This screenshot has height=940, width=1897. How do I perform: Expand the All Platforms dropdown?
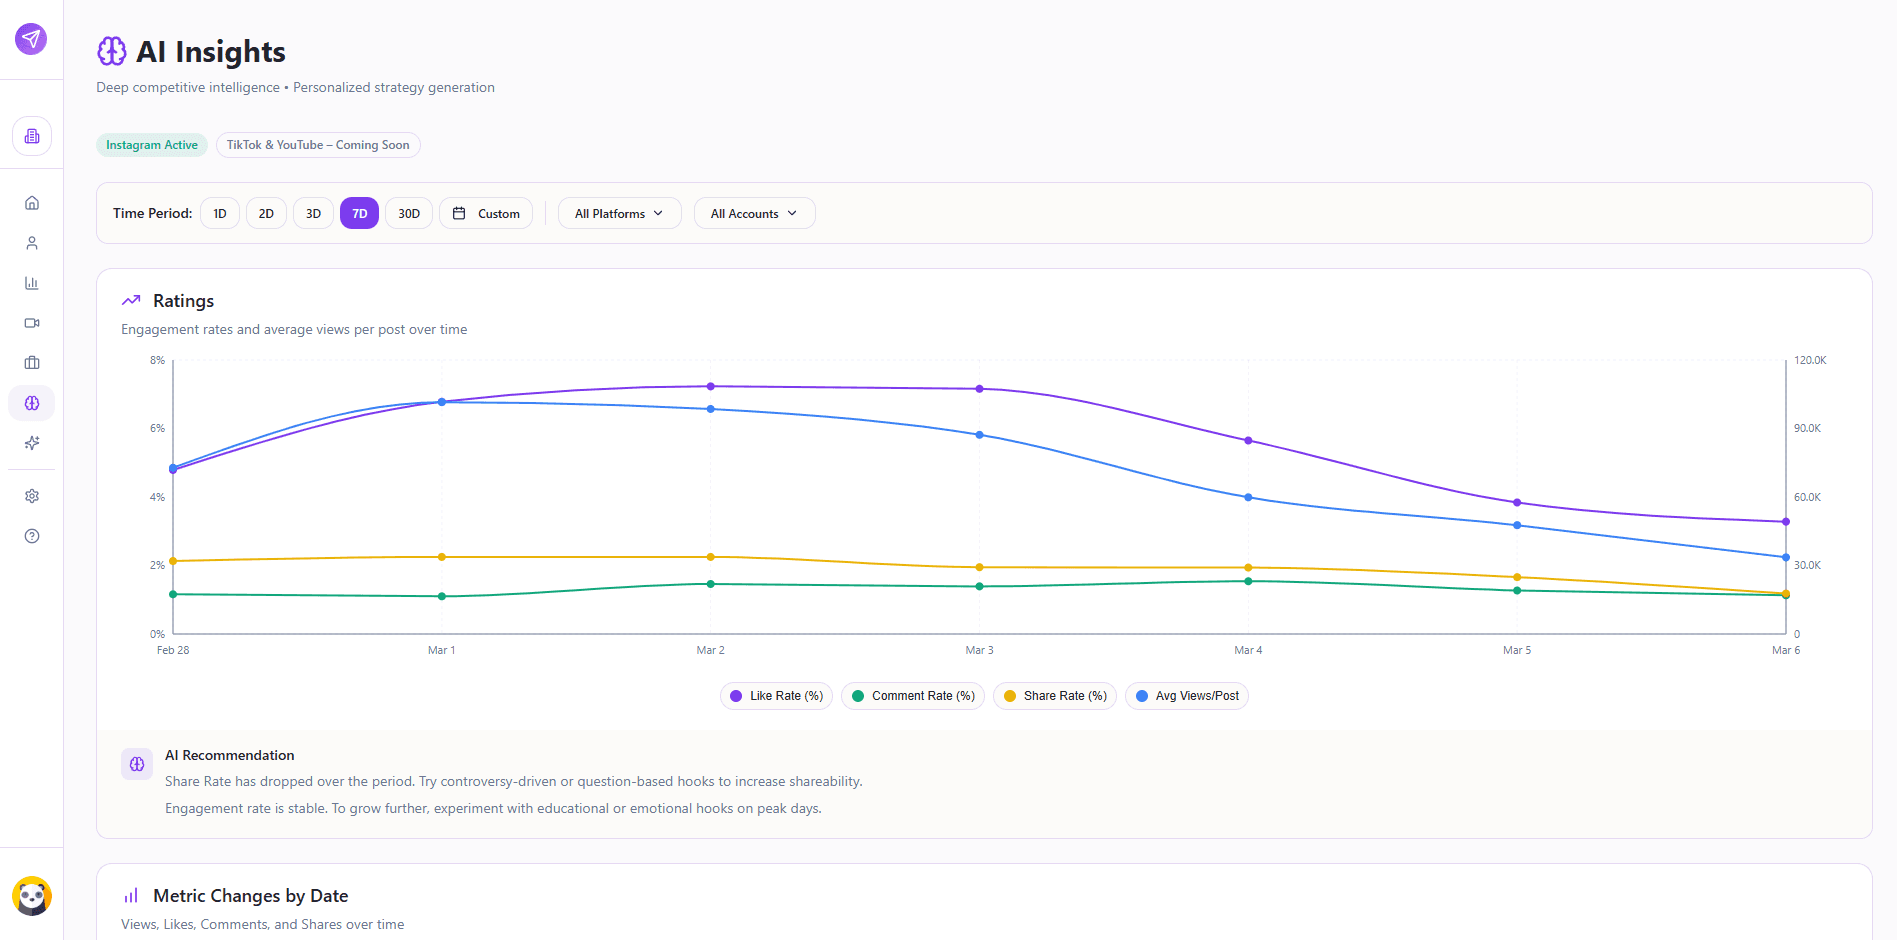pos(619,213)
